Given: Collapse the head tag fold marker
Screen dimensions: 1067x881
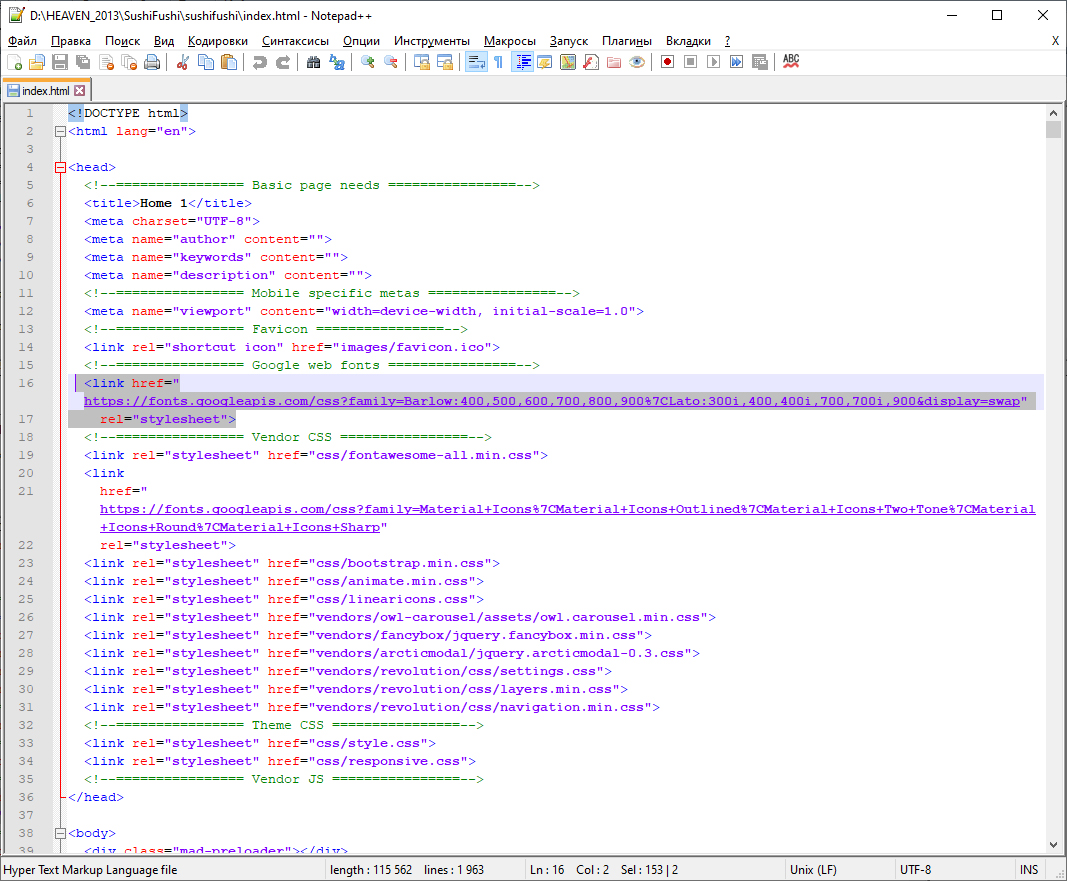Looking at the screenshot, I should coord(60,168).
